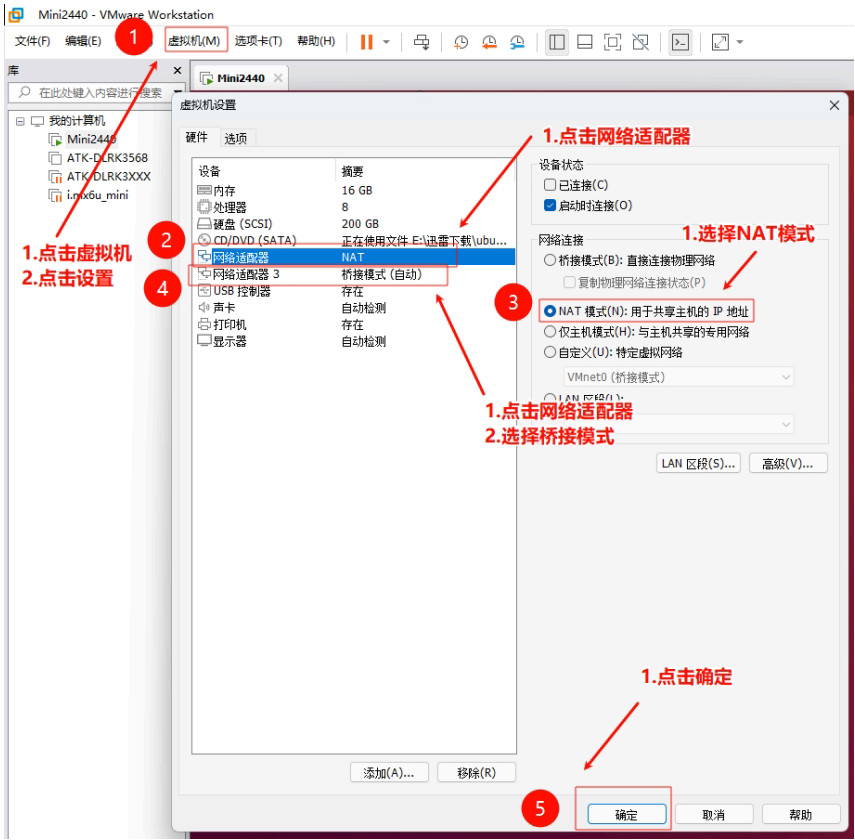Select the 自定义(U) radio button
The width and height of the screenshot is (855, 840).
(550, 353)
